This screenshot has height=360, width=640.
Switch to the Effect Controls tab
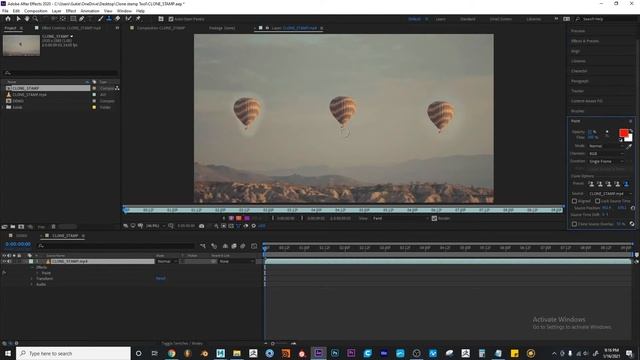[71, 28]
